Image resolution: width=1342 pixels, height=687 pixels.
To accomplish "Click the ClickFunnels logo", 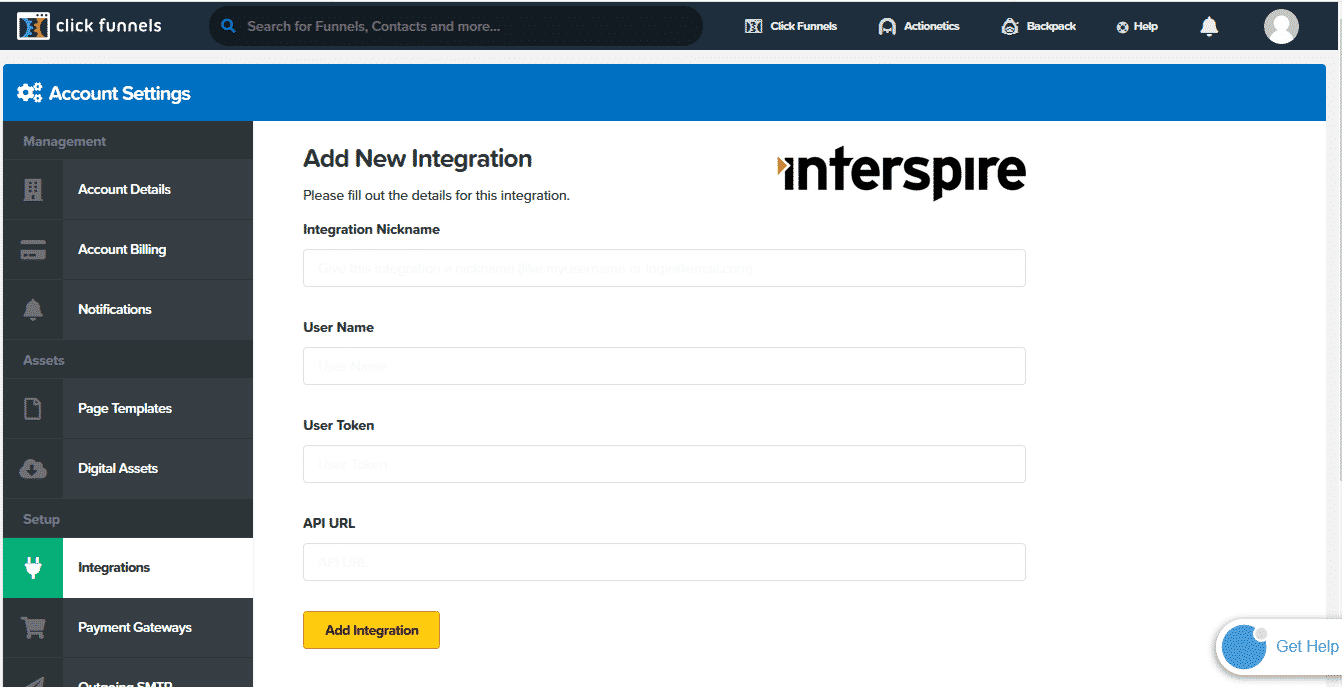I will coord(89,26).
